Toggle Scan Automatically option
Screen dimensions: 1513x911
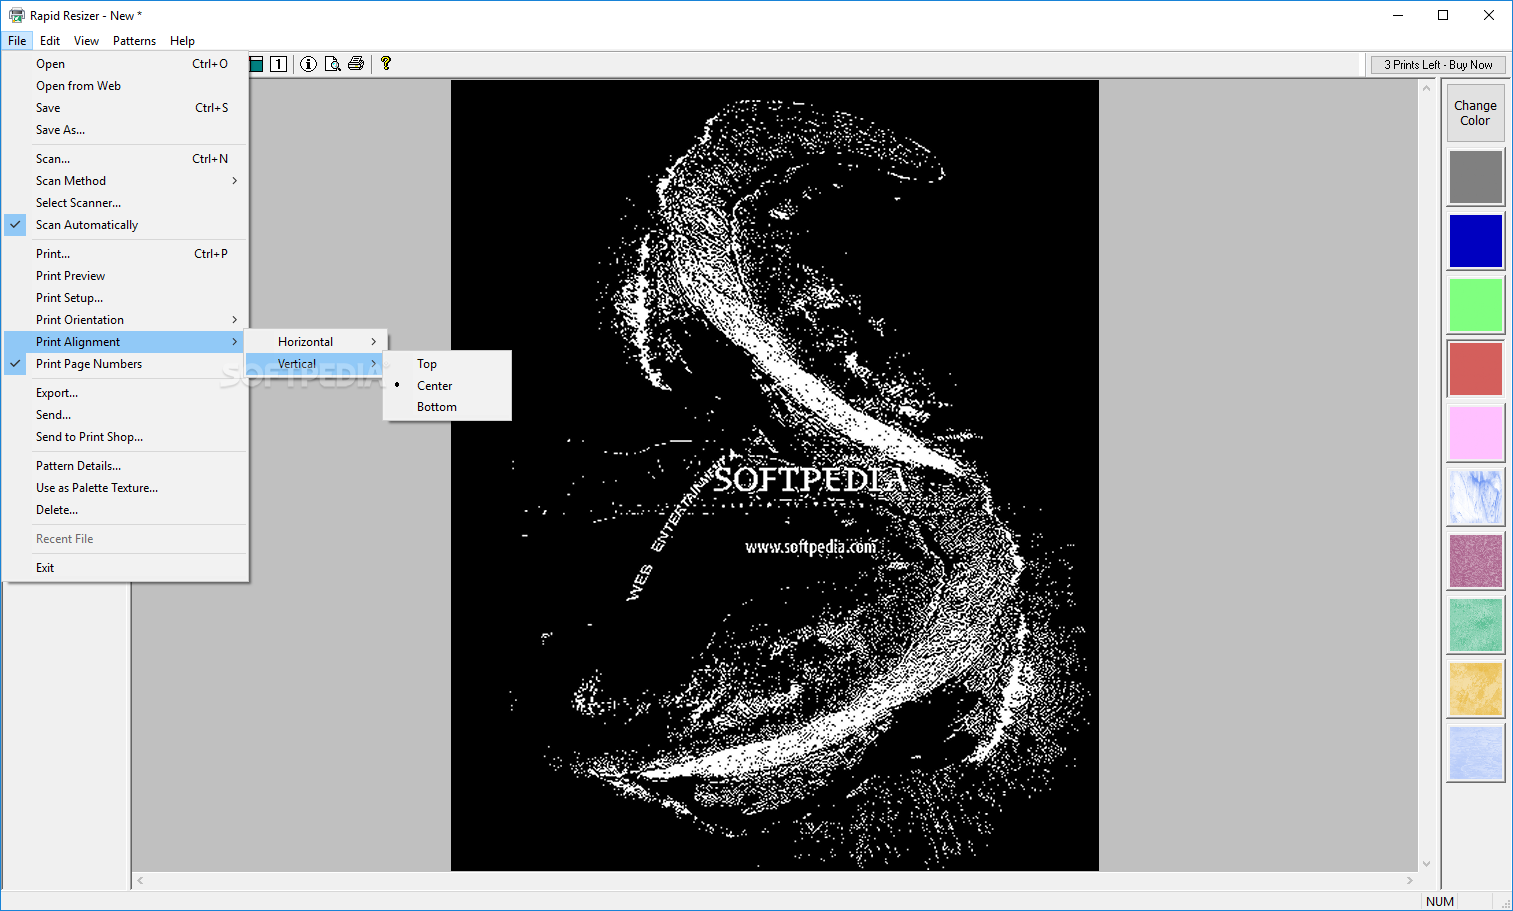pos(126,225)
